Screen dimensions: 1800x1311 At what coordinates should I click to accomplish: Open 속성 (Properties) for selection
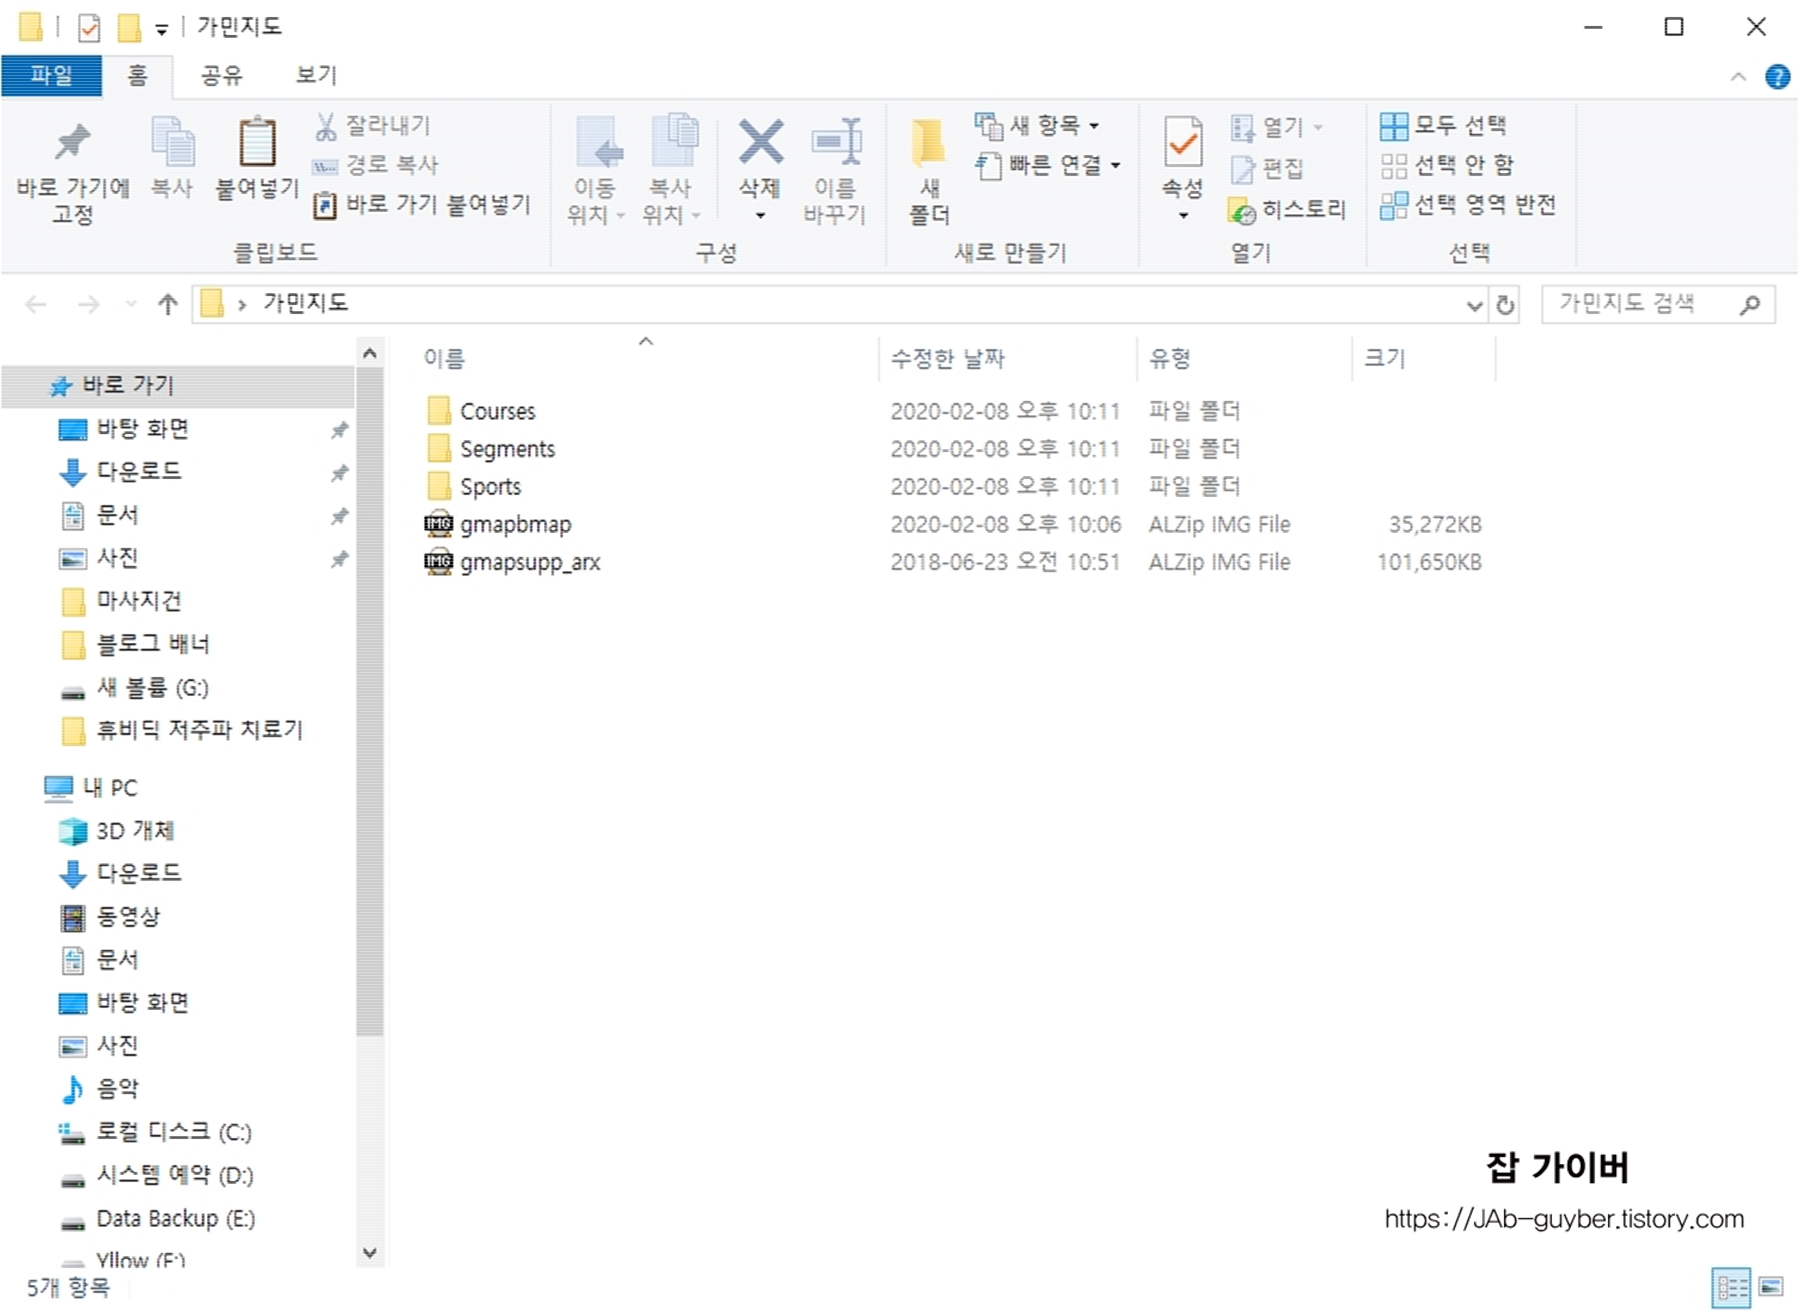[x=1182, y=160]
